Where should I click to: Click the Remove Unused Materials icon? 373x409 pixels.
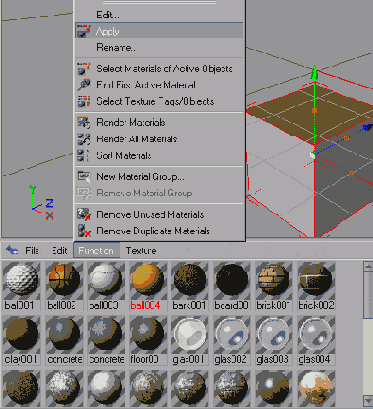[x=84, y=214]
